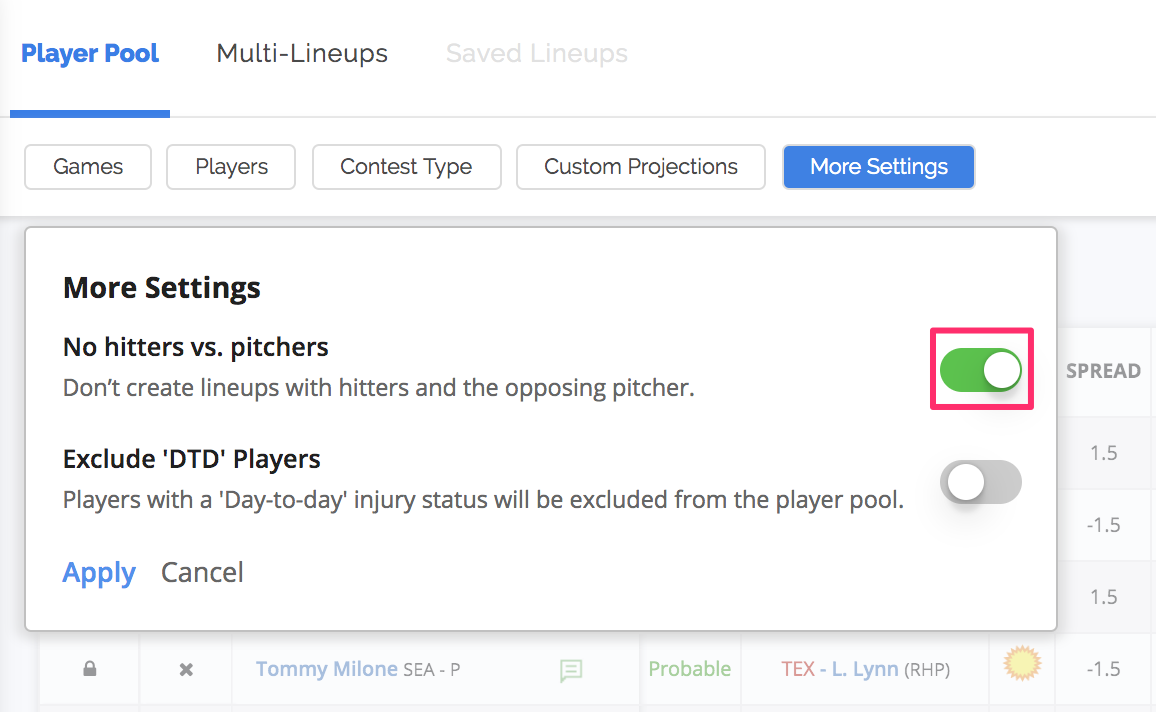Open the Saved Lineups tab
The image size is (1156, 712).
[x=536, y=54]
